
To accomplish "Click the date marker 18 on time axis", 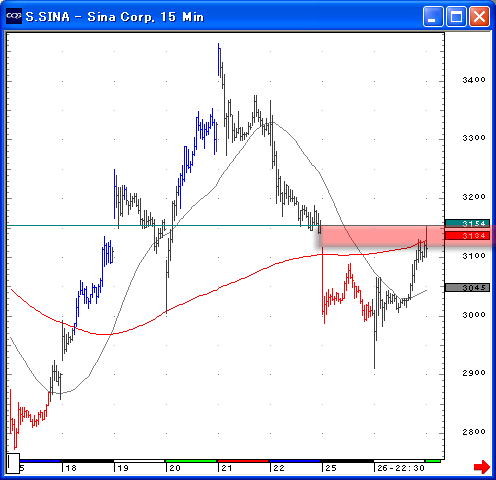I will coord(71,468).
